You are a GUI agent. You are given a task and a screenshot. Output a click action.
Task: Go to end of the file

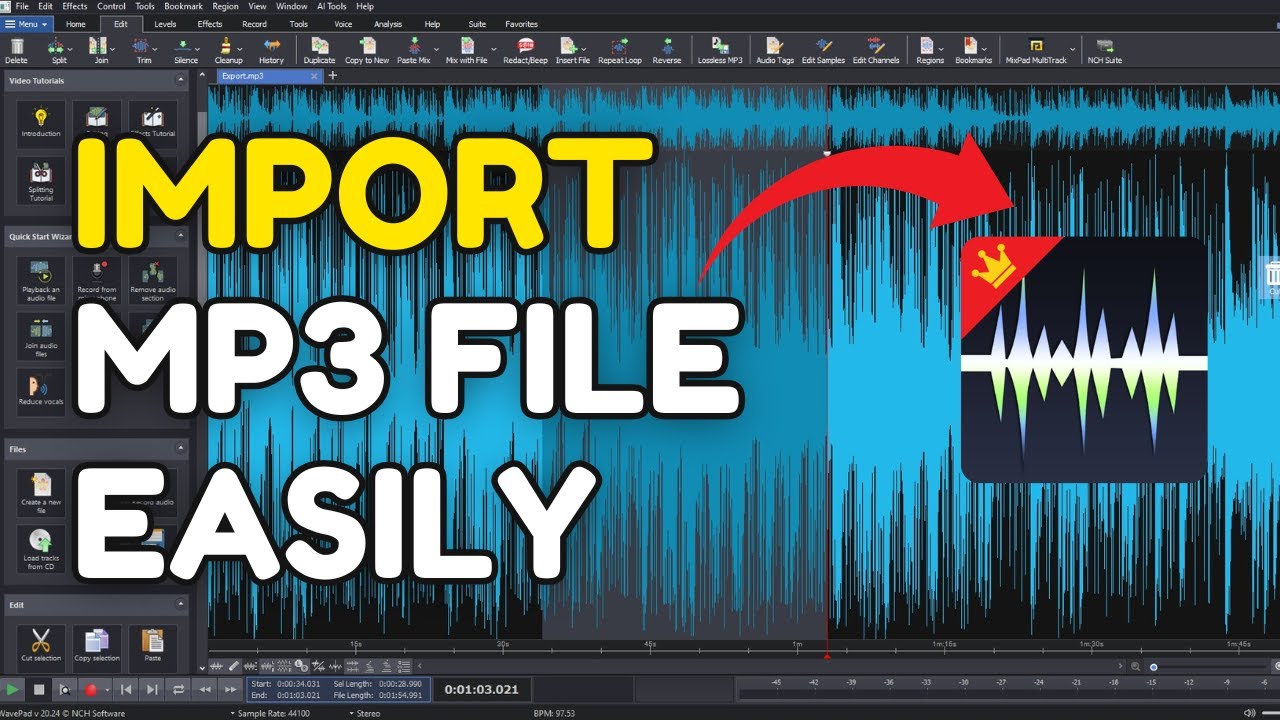pyautogui.click(x=152, y=689)
